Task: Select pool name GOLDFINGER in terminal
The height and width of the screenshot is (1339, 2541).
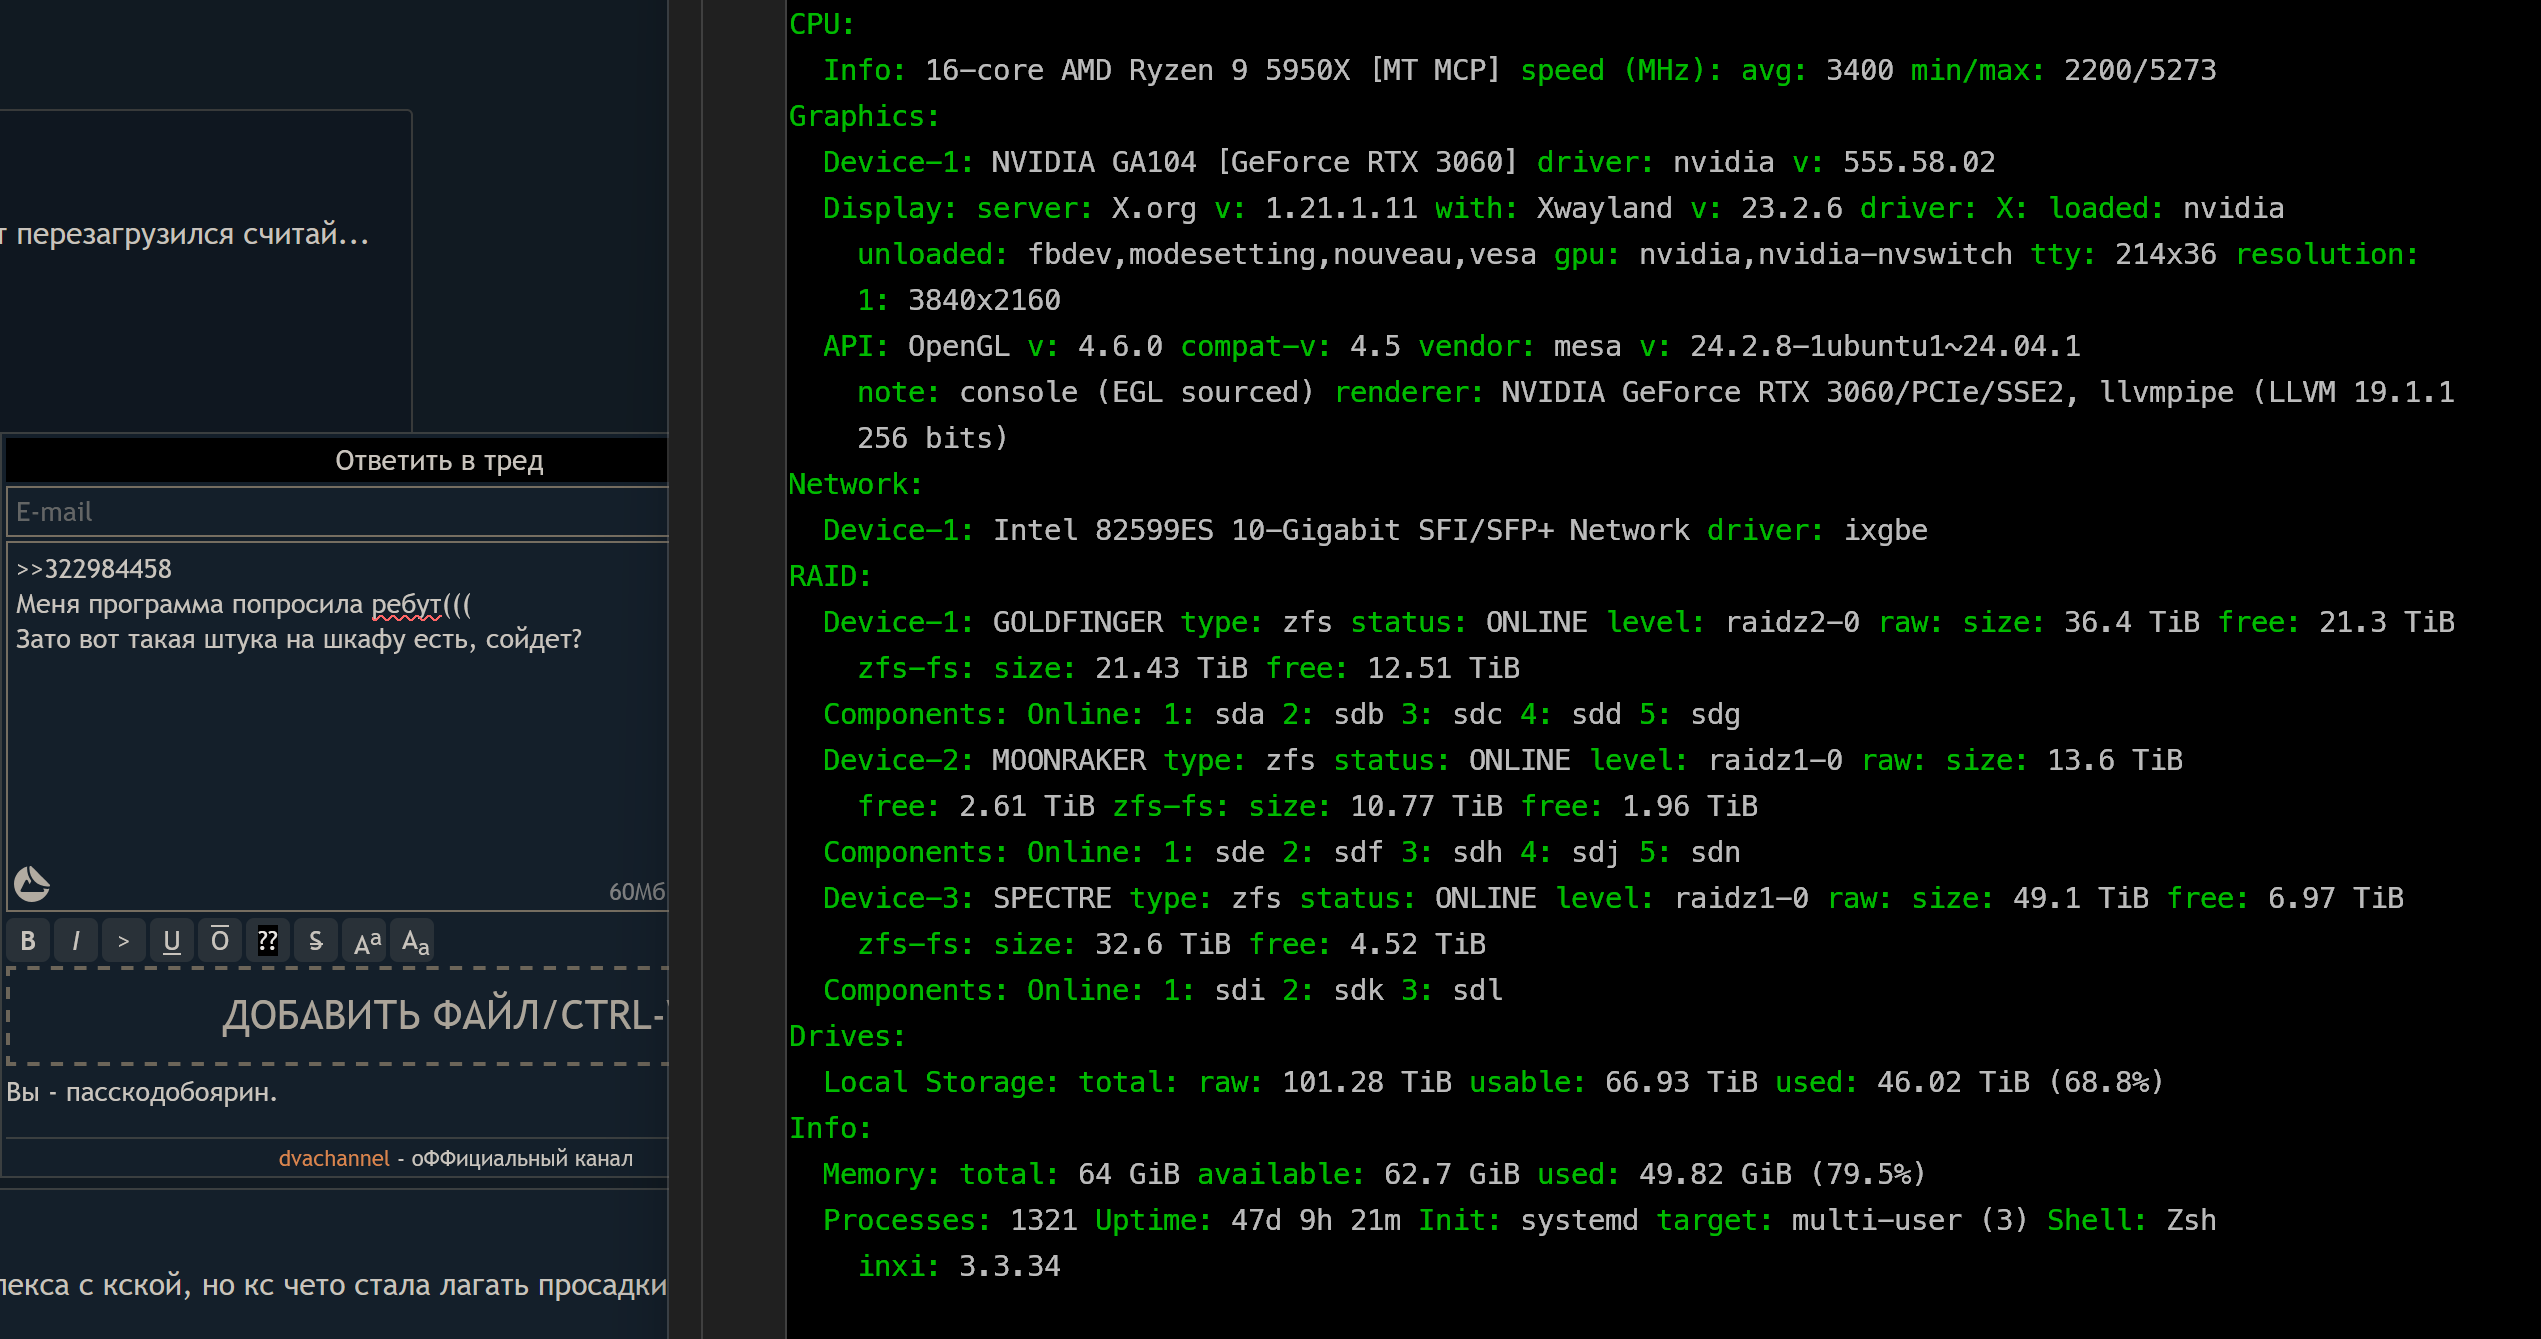Action: coord(1078,622)
